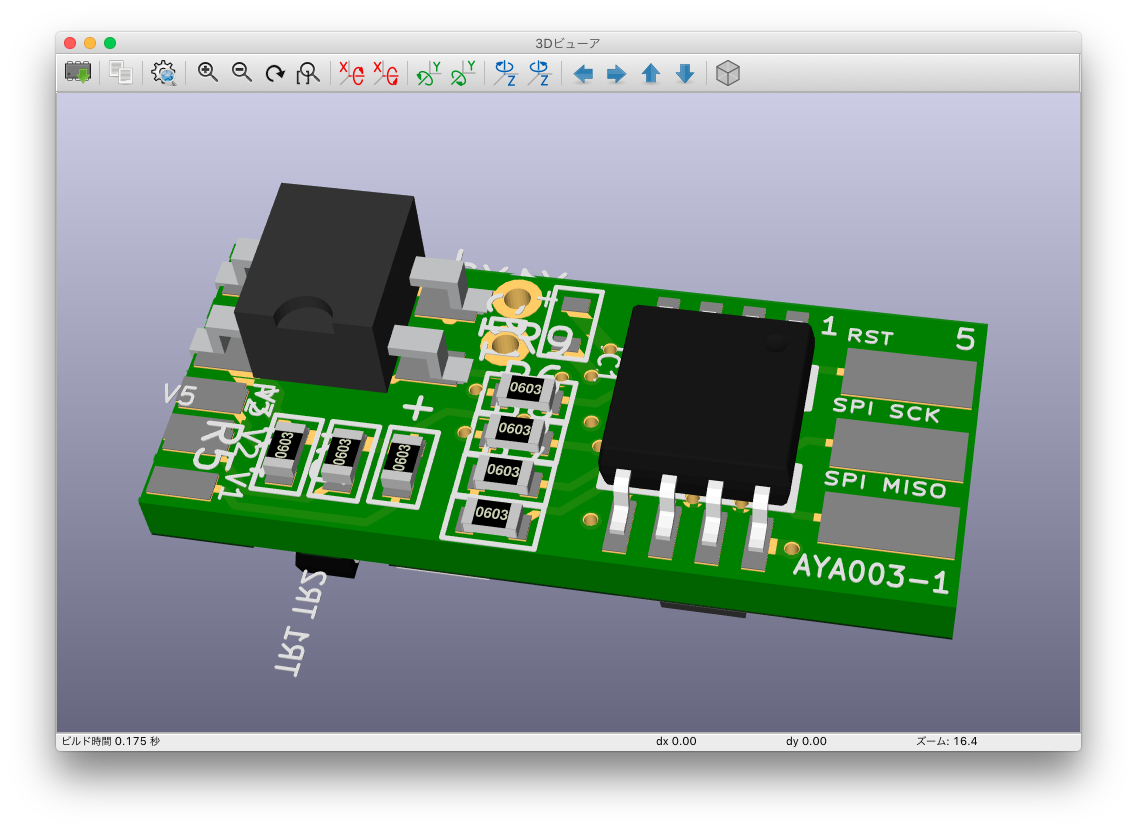Click the V5 pad label
Screen dimensions: 1137x831
tap(179, 394)
